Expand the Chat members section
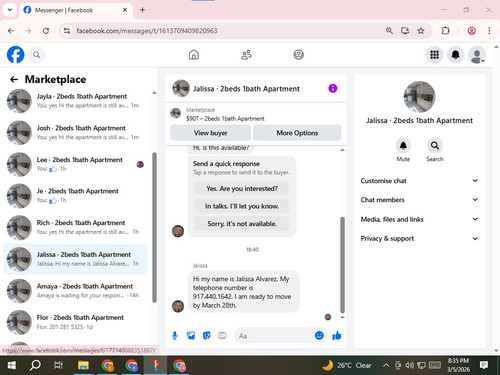 (x=419, y=200)
